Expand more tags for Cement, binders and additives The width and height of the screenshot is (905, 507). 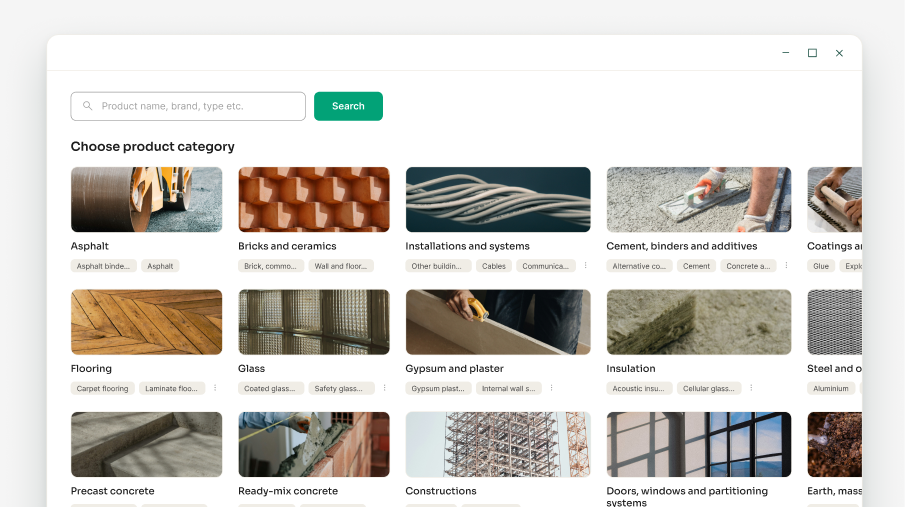(786, 266)
